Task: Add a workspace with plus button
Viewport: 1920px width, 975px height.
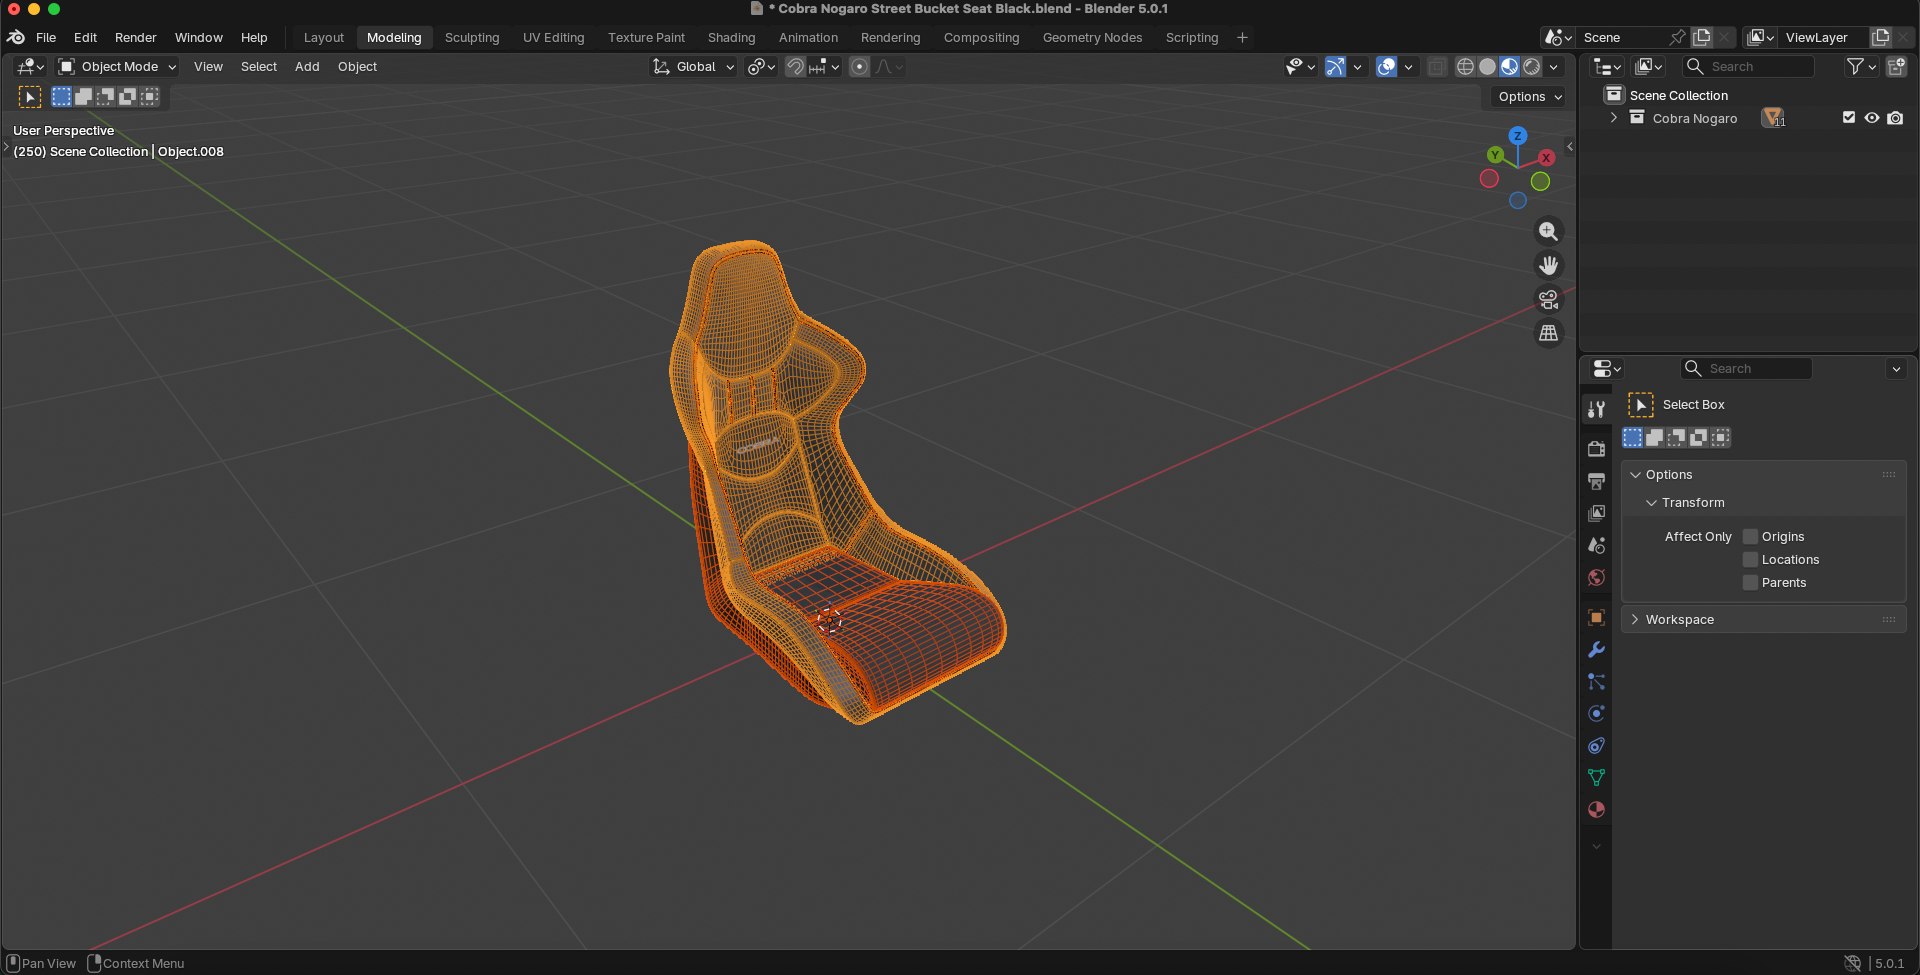Action: point(1242,37)
